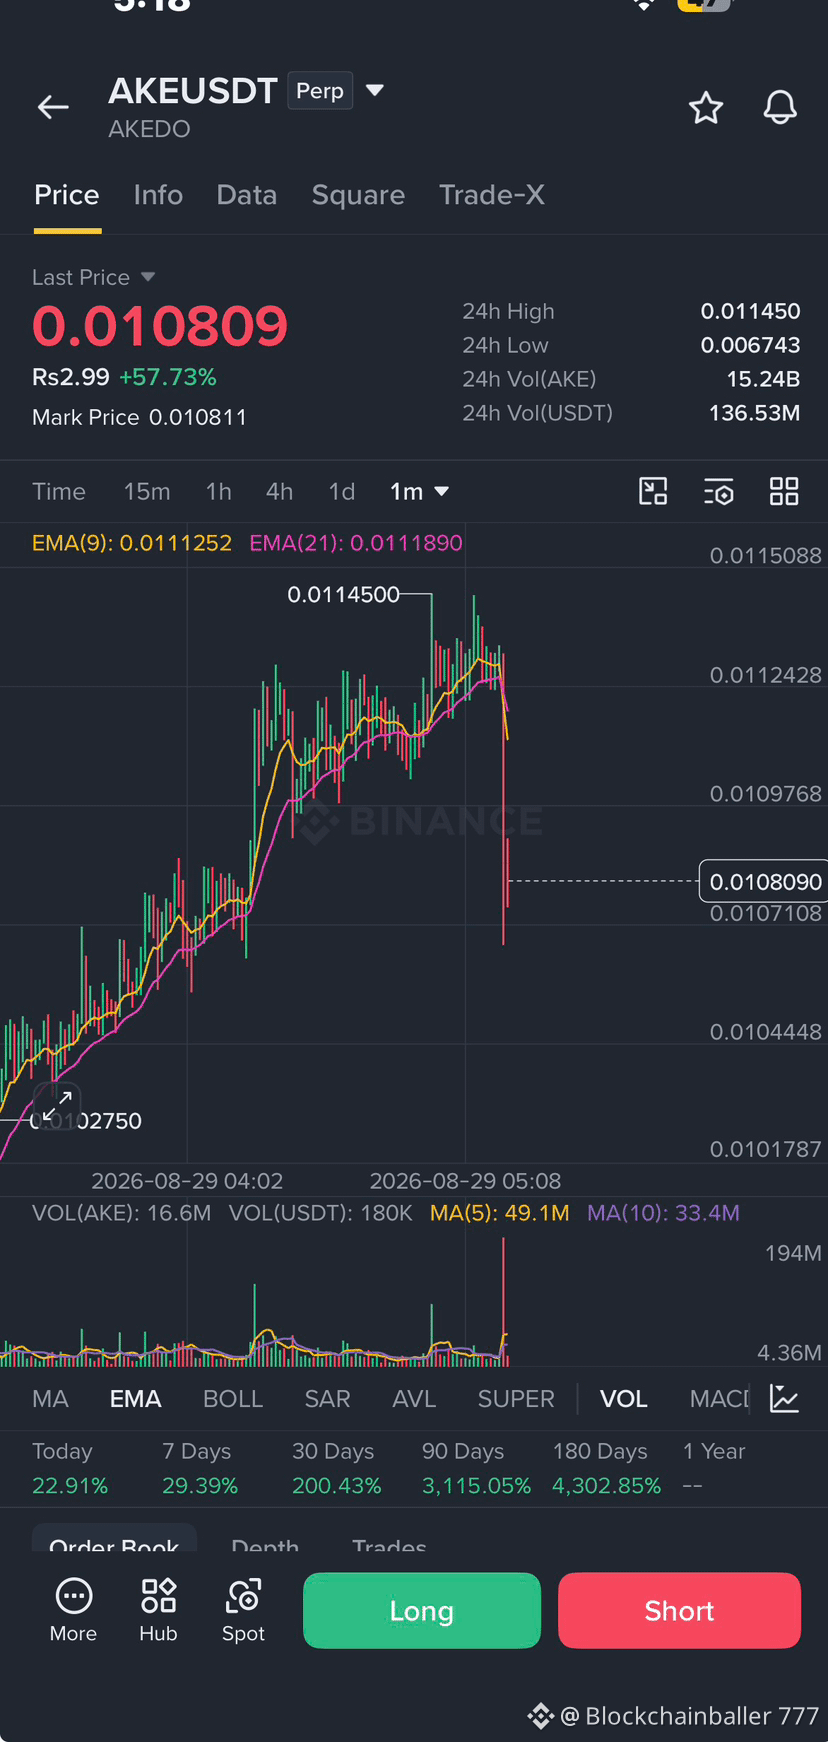Add AKEUSDT to favorites with star
Image resolution: width=828 pixels, height=1742 pixels.
tap(706, 107)
